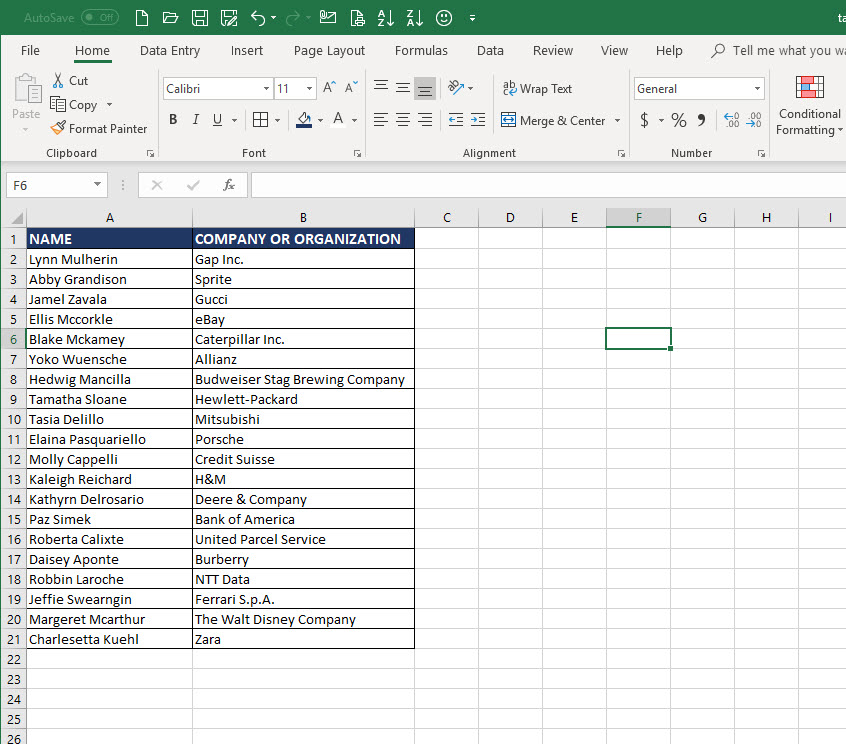Screen dimensions: 846x744
Task: Undo the last action
Action: coord(258,18)
